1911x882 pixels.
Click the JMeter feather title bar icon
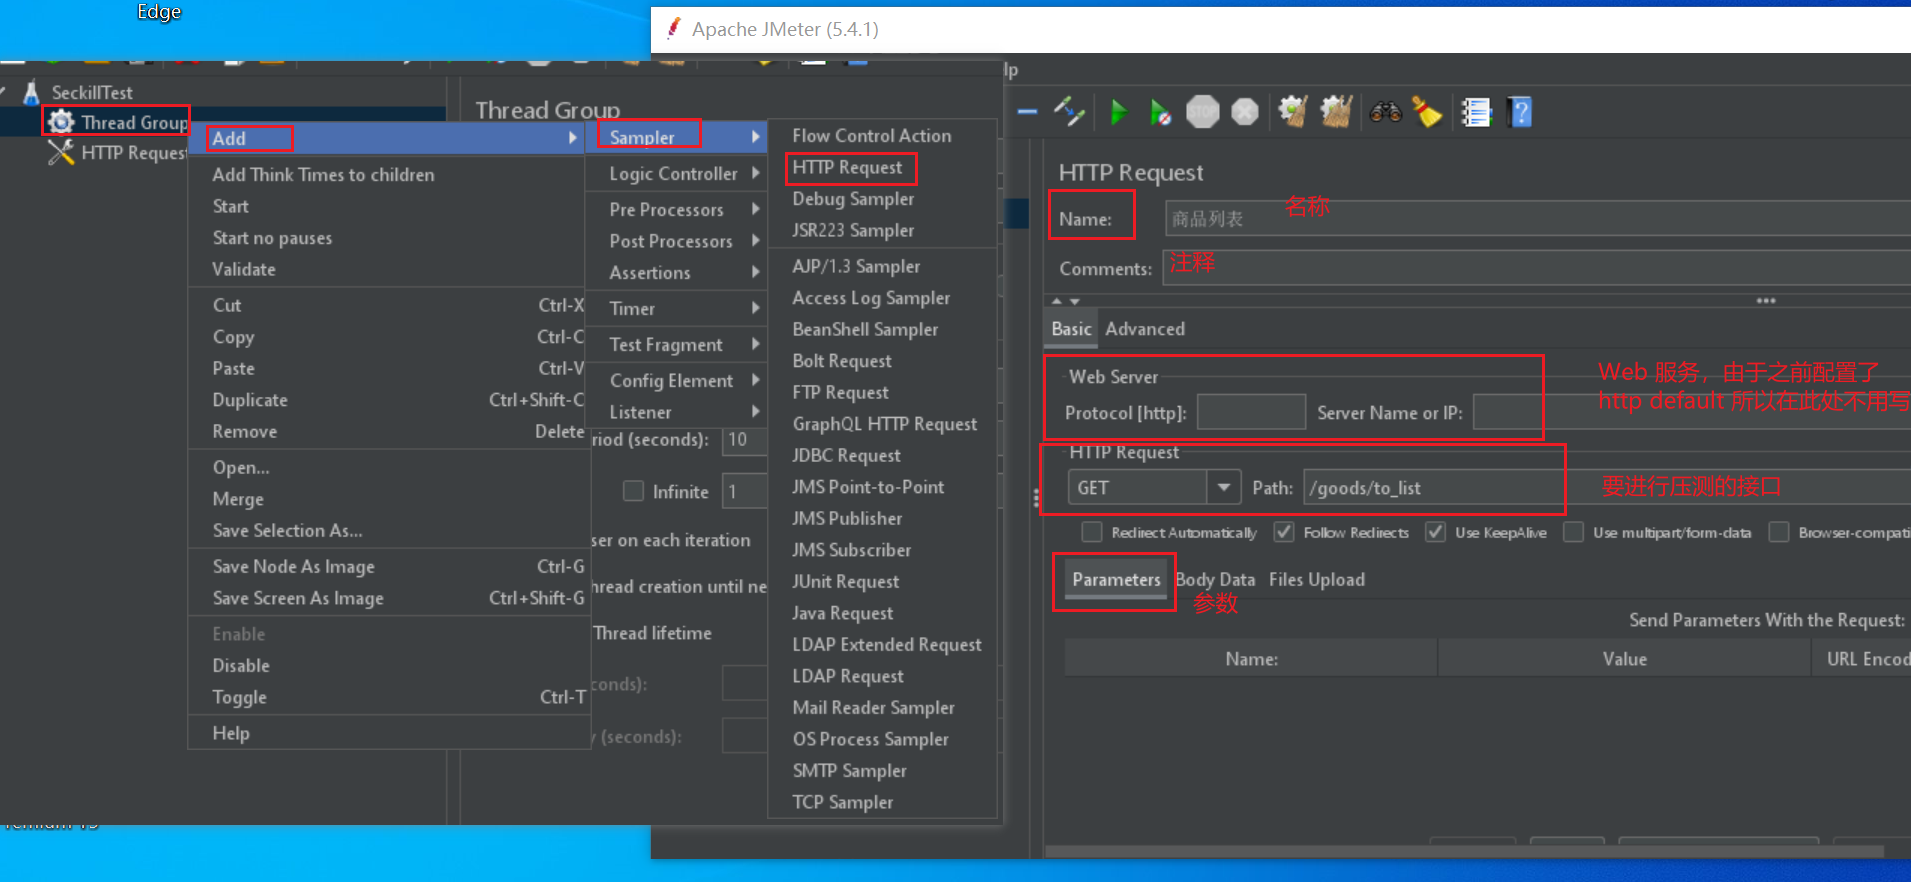pos(674,28)
